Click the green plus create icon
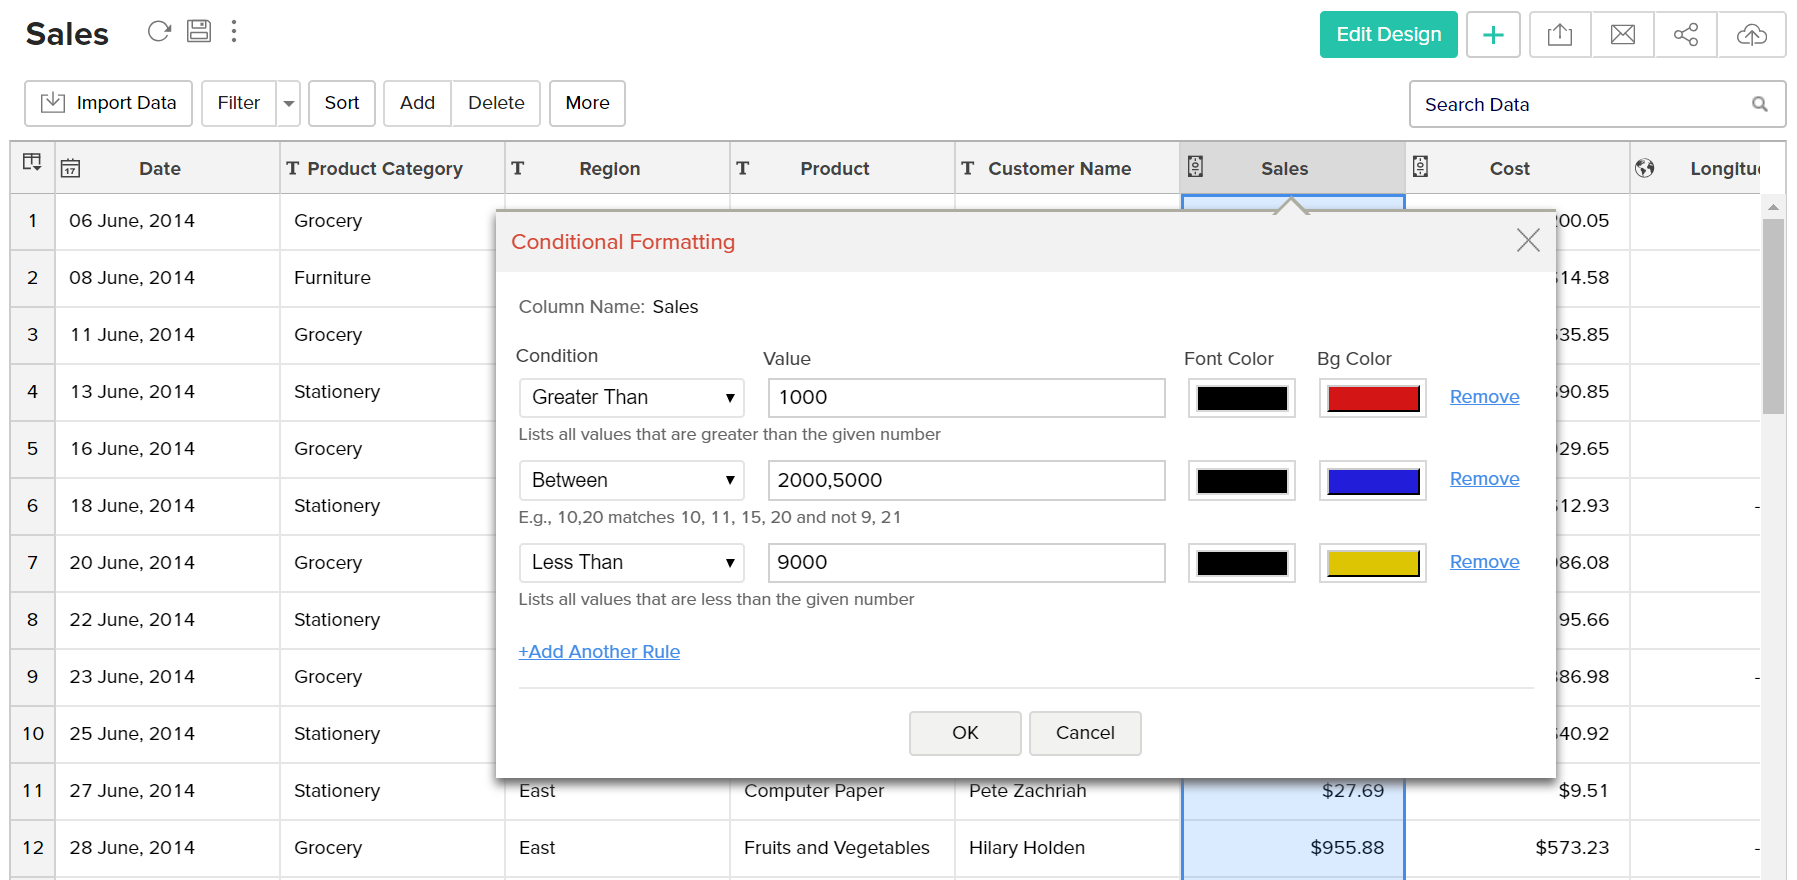 coord(1493,35)
